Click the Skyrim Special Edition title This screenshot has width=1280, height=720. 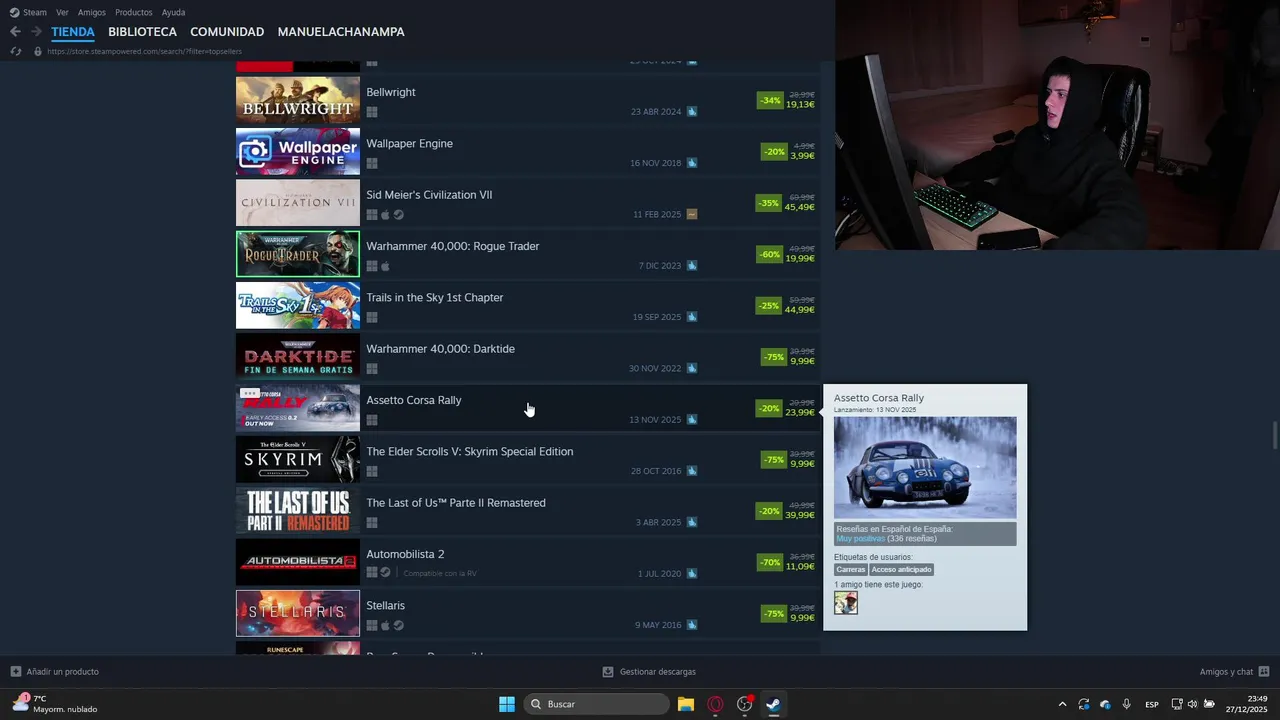click(470, 451)
